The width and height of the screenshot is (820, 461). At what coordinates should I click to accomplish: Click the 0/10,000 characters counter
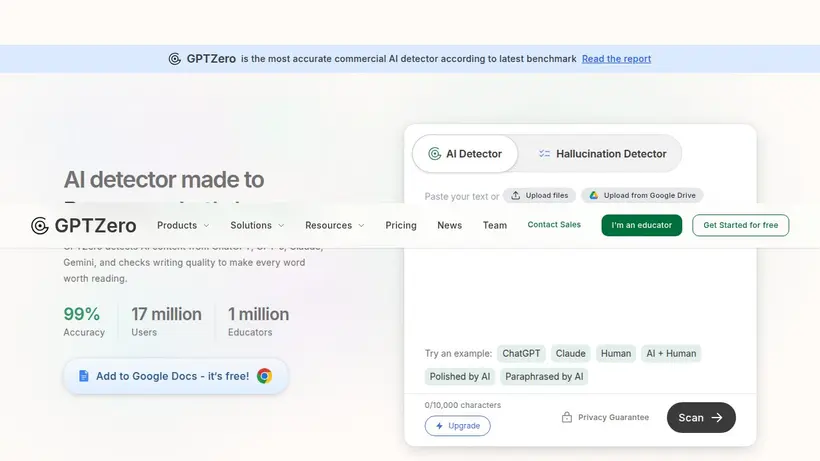pyautogui.click(x=463, y=405)
